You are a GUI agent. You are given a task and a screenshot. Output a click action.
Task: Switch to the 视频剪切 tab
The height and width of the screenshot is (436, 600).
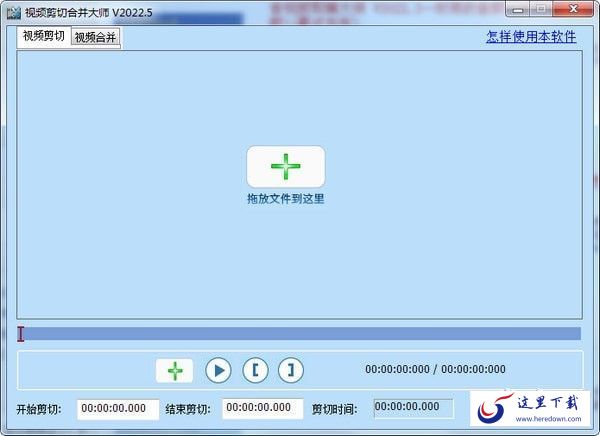[43, 36]
